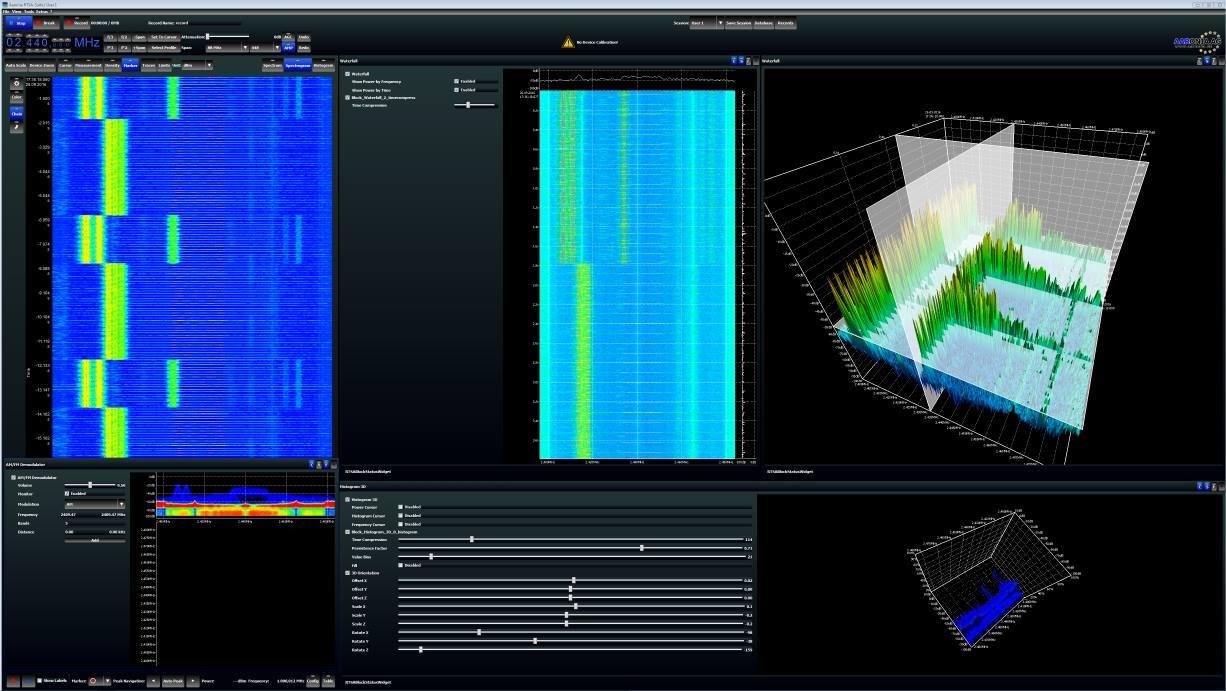Image resolution: width=1226 pixels, height=691 pixels.
Task: Enable the Histogram Cursor checkbox
Action: coord(400,515)
